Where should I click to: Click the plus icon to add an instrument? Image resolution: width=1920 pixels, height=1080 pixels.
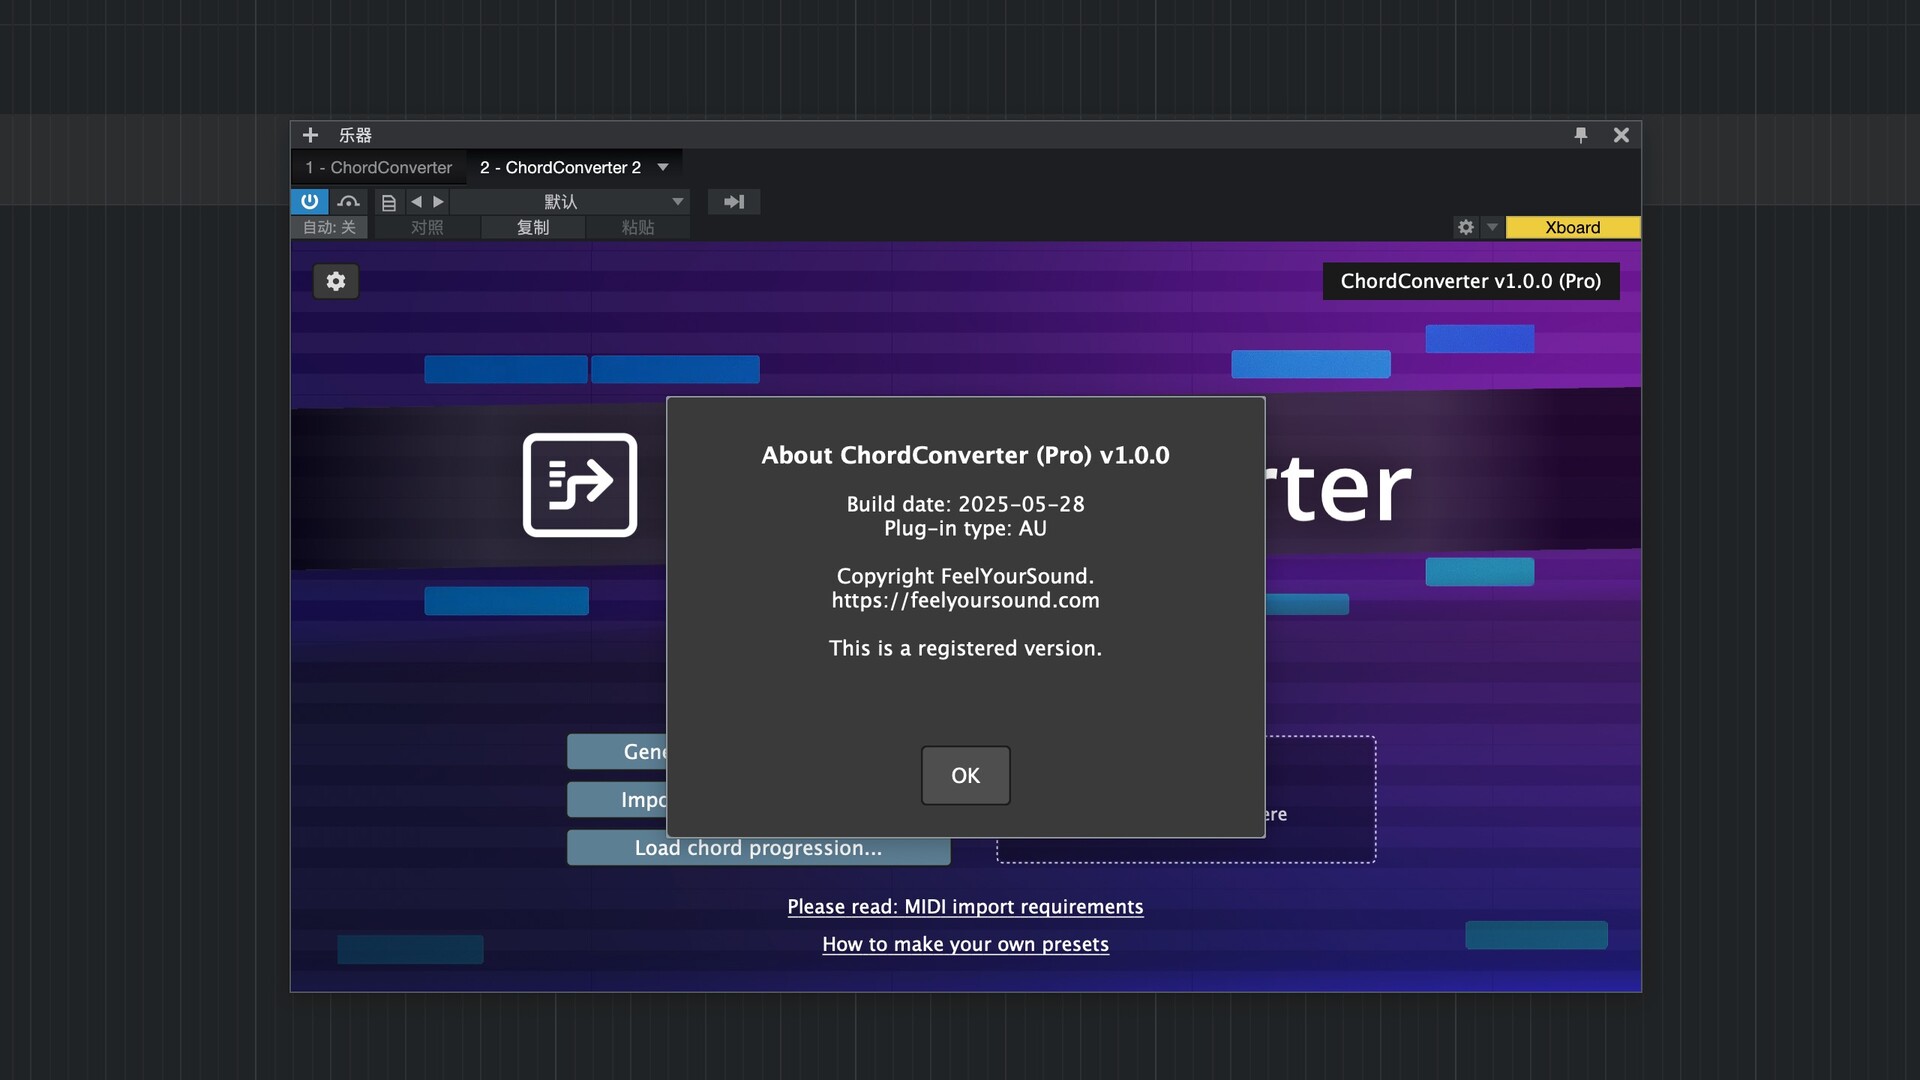pyautogui.click(x=310, y=135)
